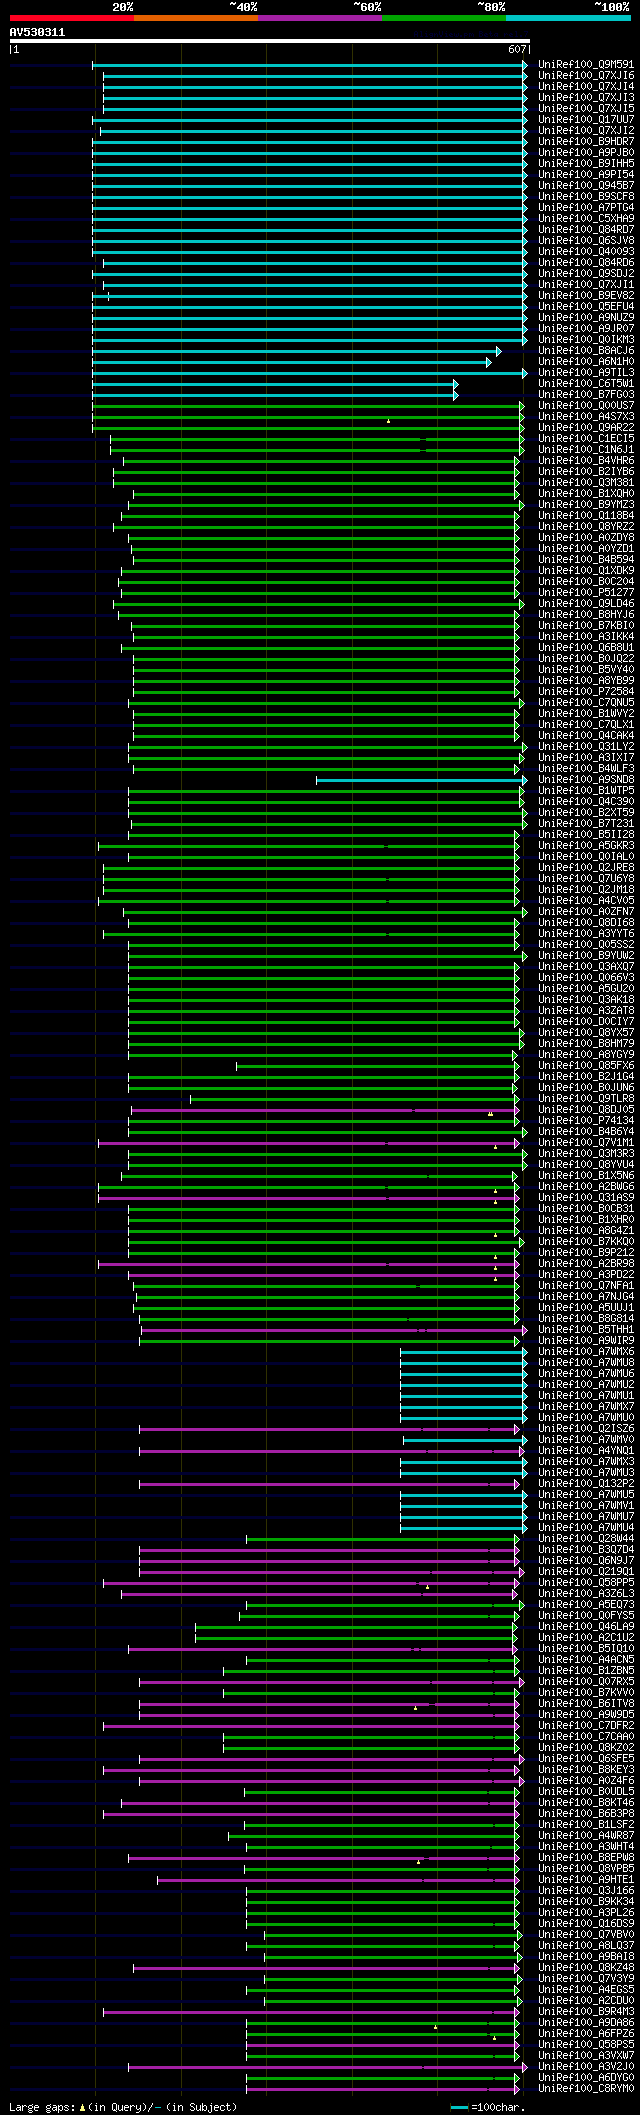640x2115 pixels.
Task: Select the UniRef100_B1WTP5 label
Action: 586,790
